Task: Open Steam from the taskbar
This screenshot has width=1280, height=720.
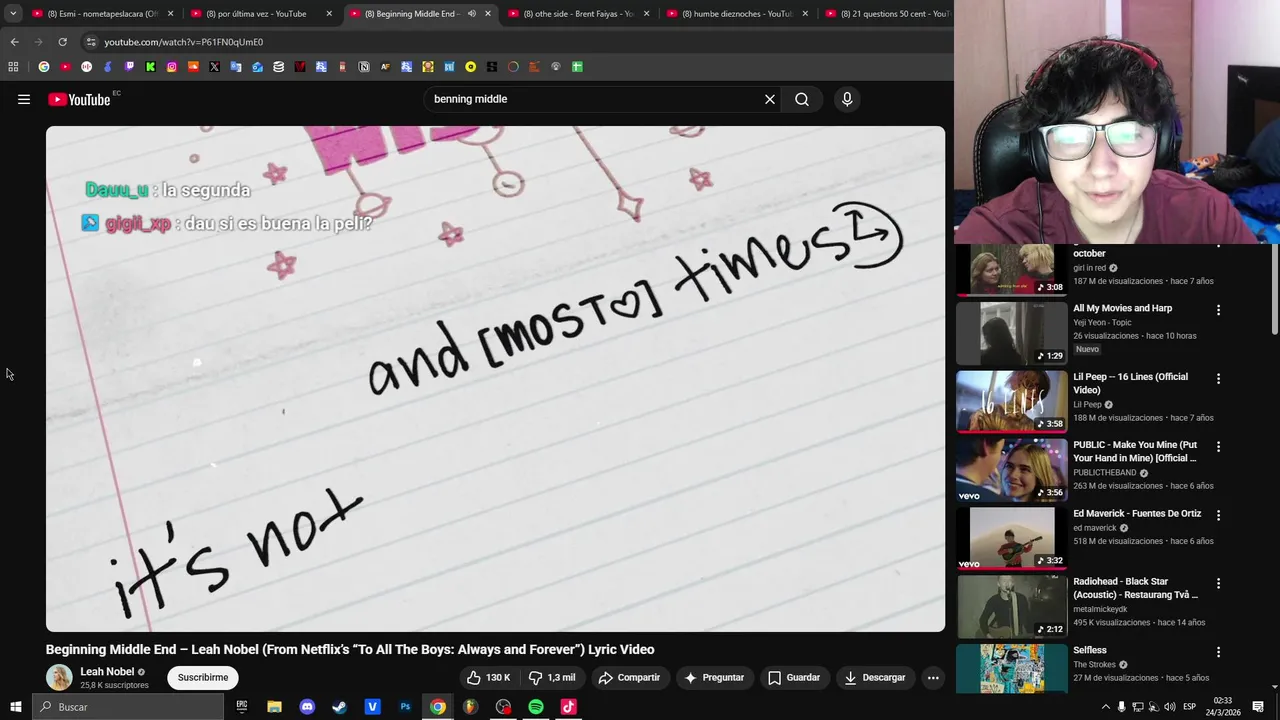Action: 339,707
